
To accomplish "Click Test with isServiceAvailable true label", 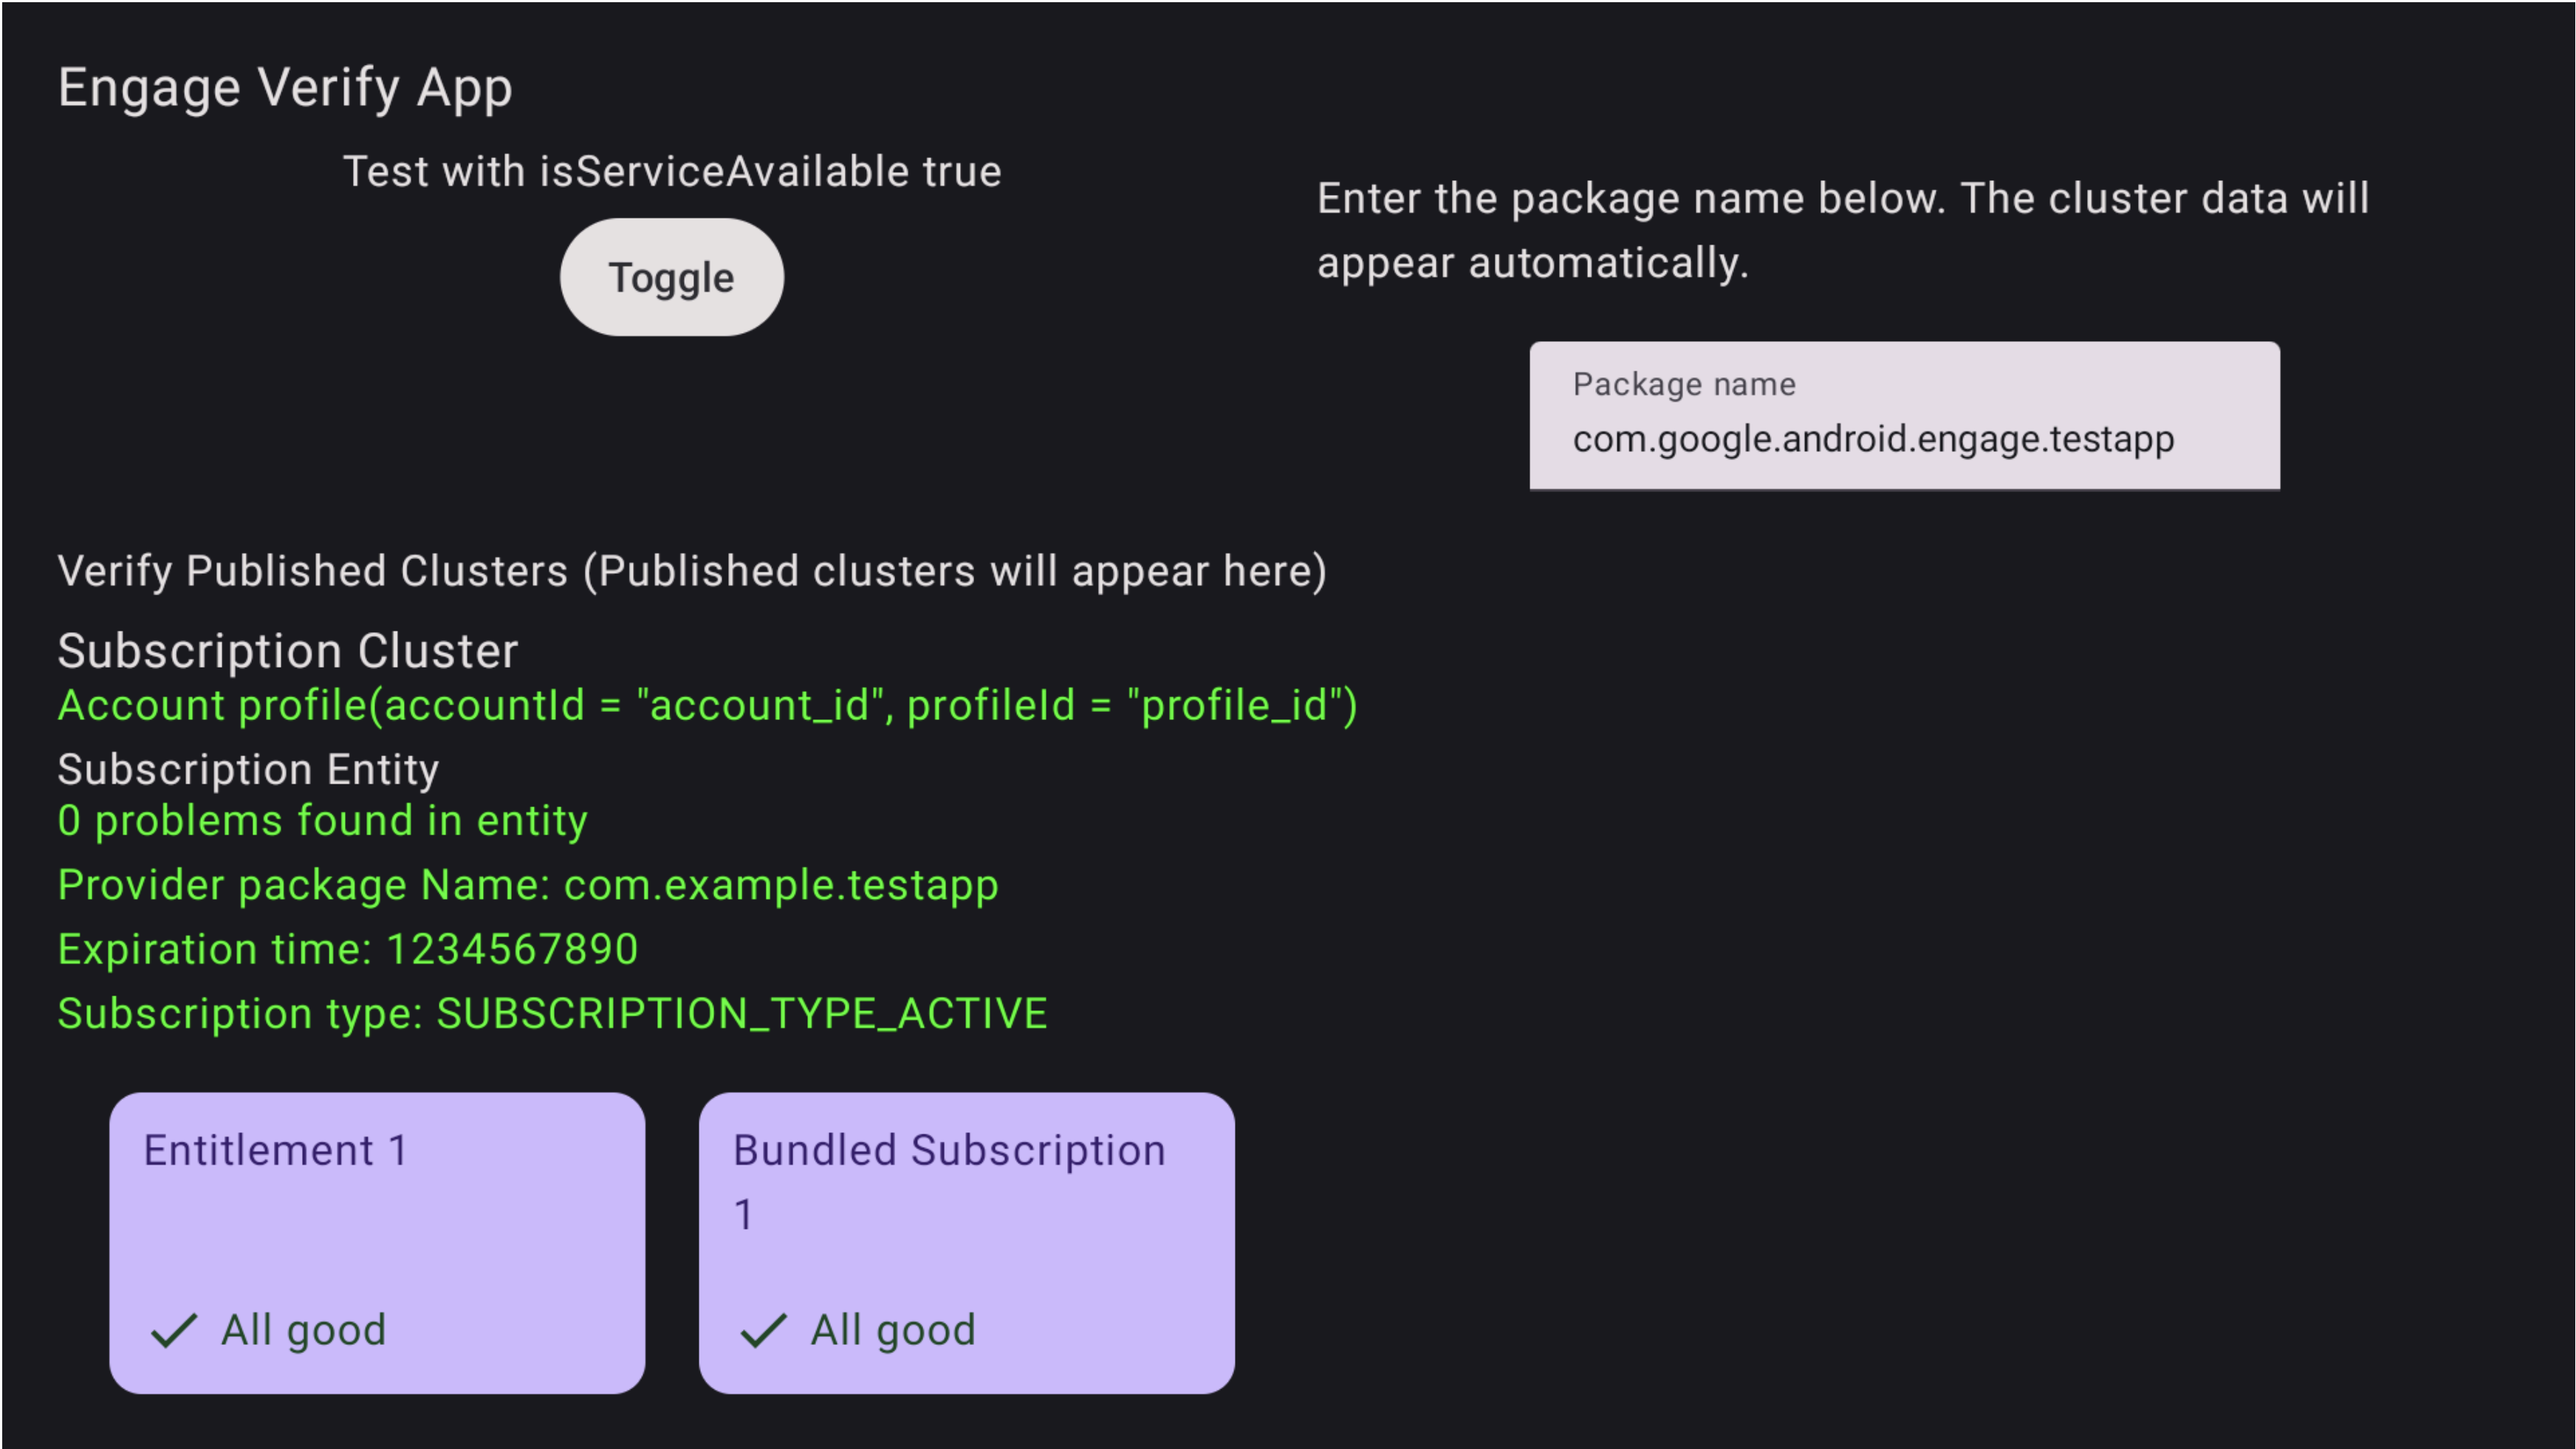I will (x=672, y=170).
